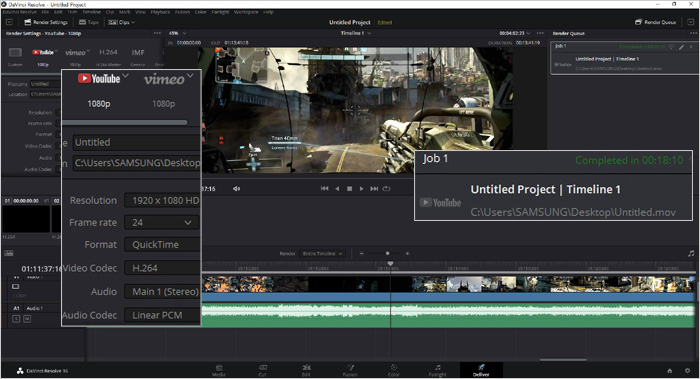Open the Render Queue toolbar button
The image size is (700, 379).
point(655,22)
